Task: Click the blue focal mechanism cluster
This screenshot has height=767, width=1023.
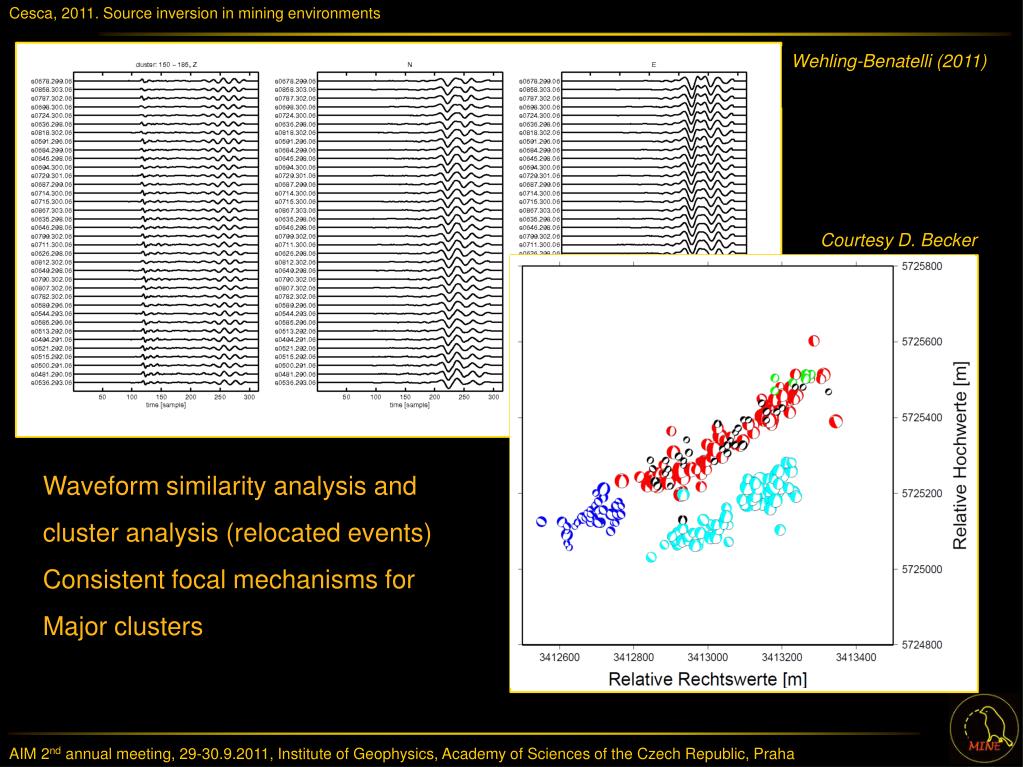Action: click(582, 516)
